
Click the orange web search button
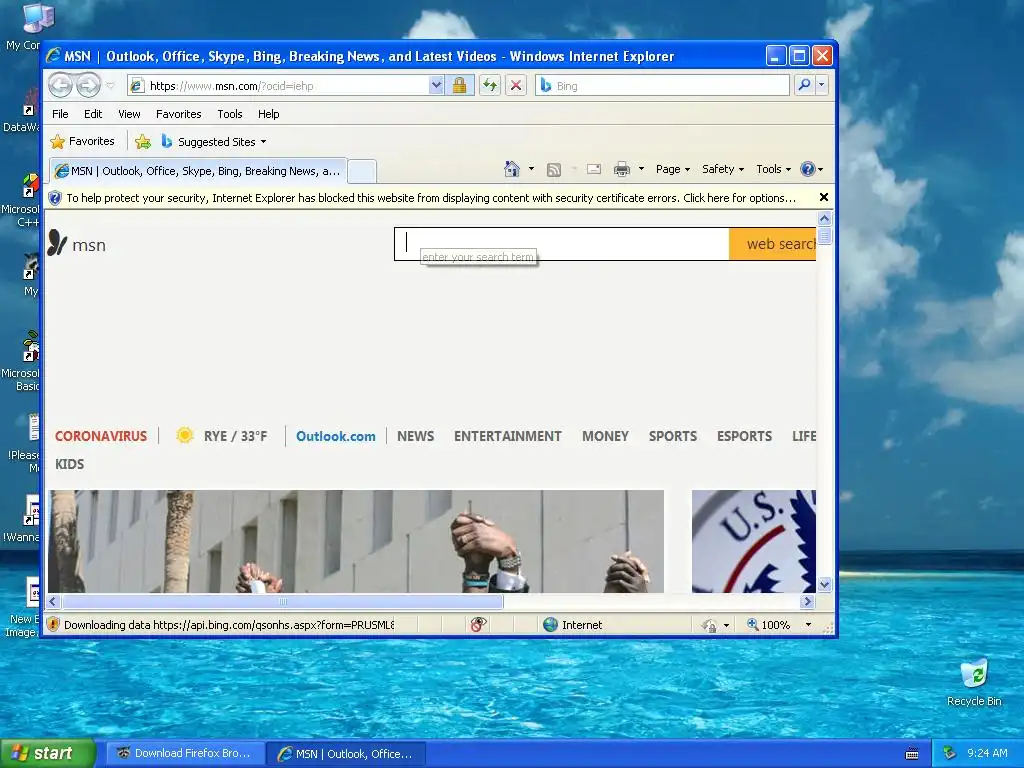click(x=773, y=244)
